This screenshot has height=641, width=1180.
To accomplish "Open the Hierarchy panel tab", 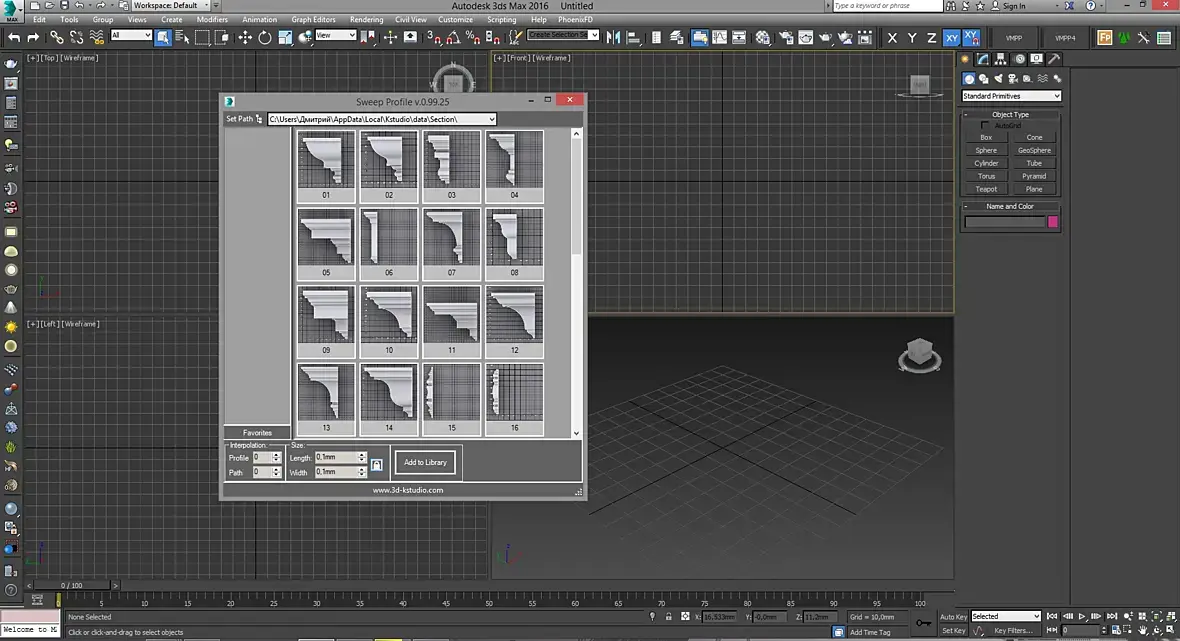I will 1002,59.
